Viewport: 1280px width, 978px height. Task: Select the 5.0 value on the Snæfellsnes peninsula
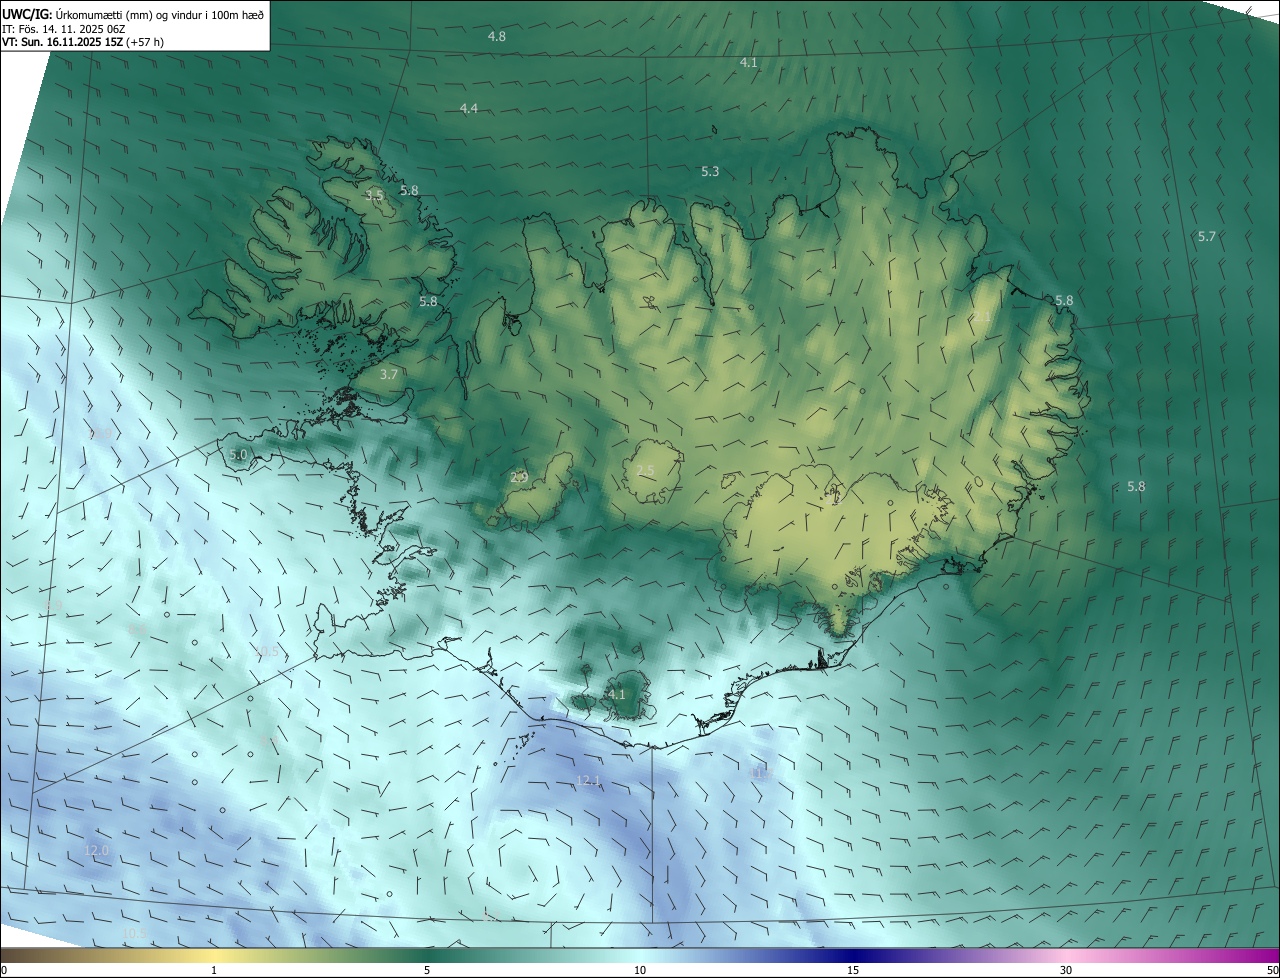click(238, 454)
